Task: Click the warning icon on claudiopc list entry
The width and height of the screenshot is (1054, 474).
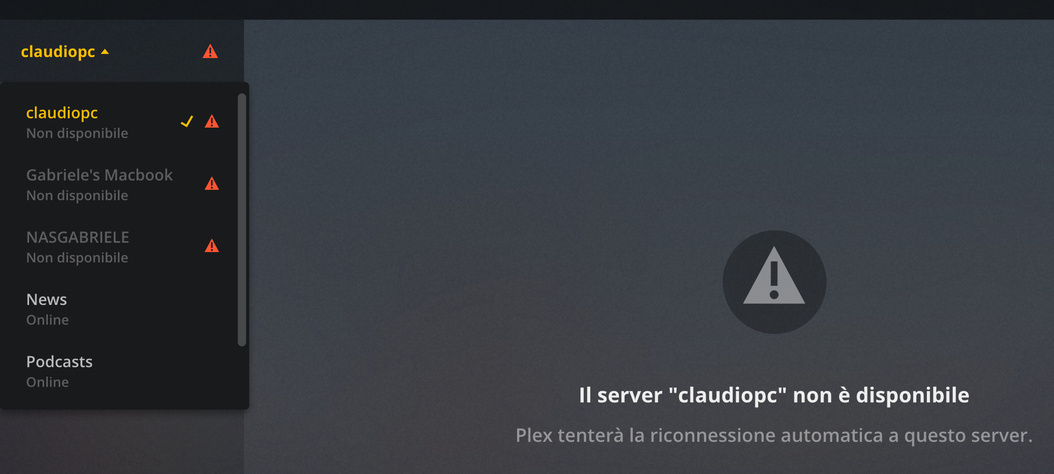Action: [x=212, y=122]
